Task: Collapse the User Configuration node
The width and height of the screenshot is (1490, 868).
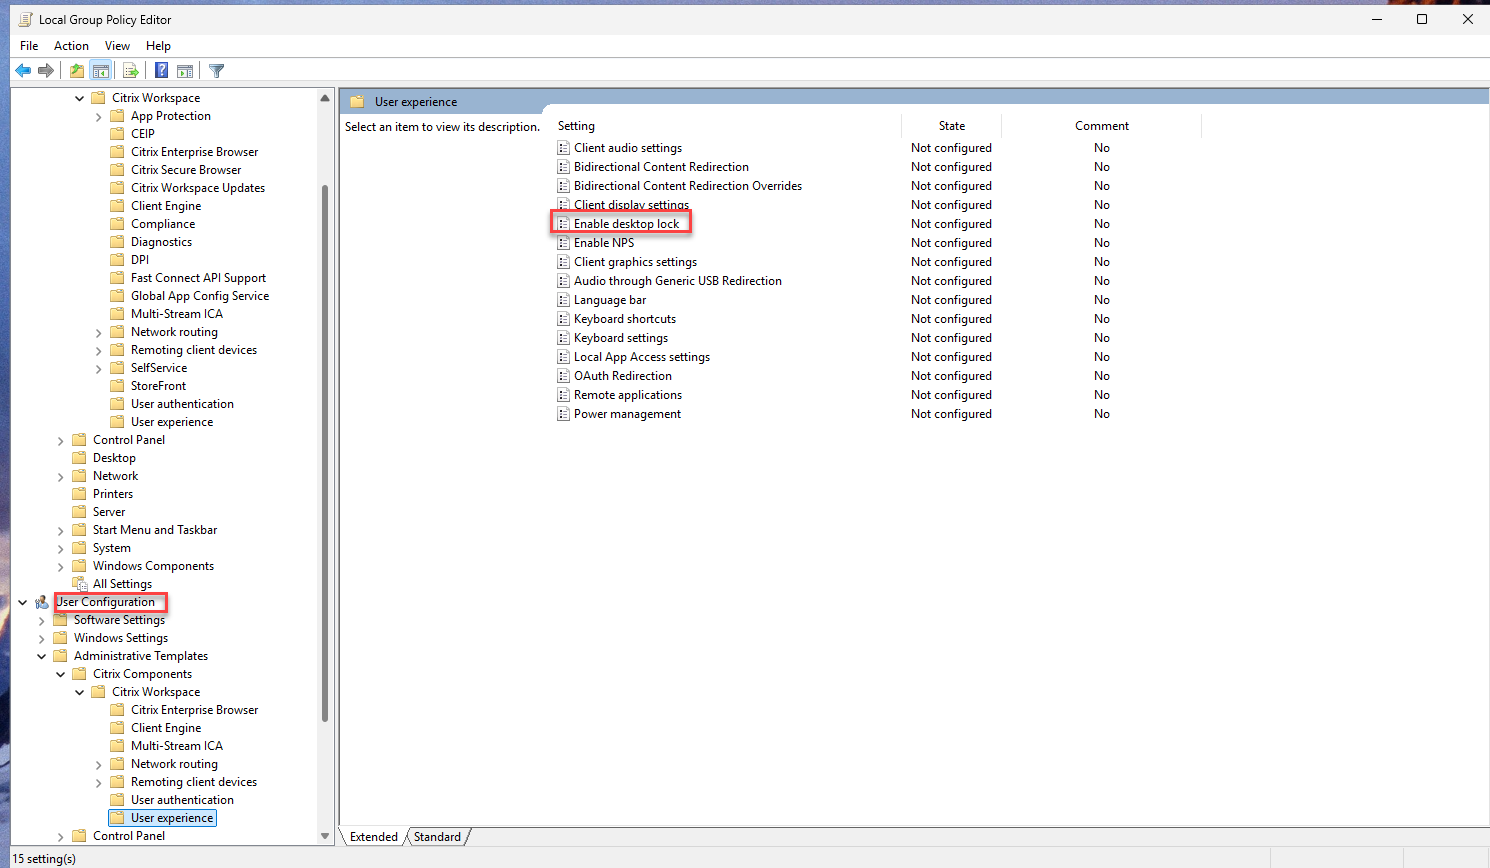Action: coord(23,602)
